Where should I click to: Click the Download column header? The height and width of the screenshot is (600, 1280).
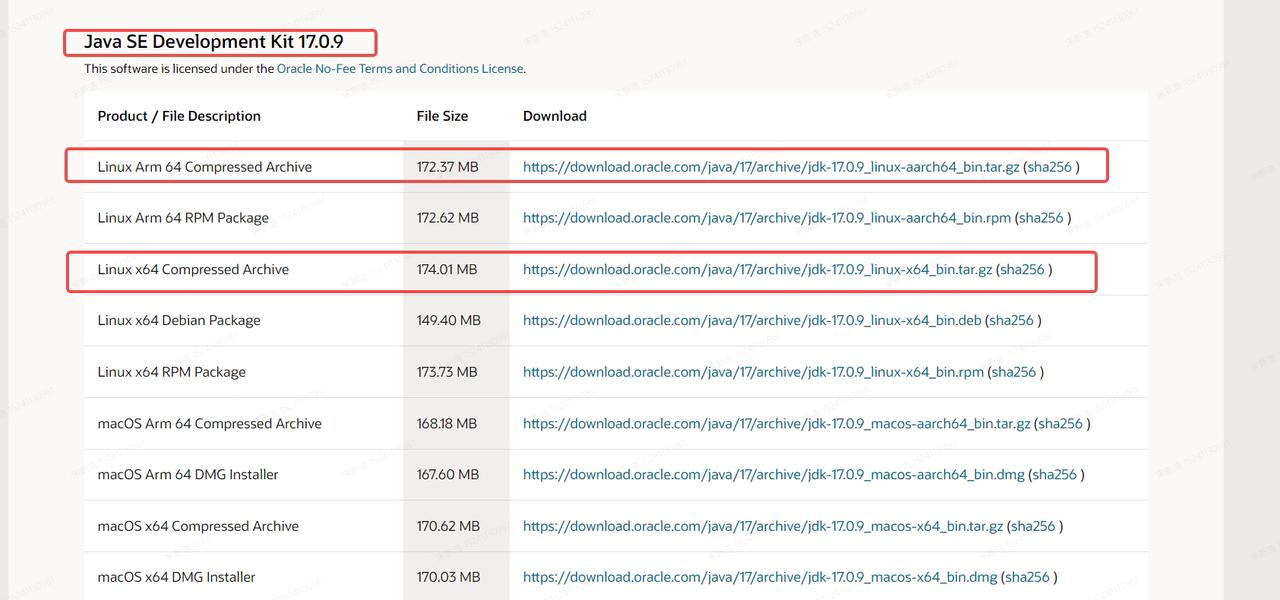point(555,116)
